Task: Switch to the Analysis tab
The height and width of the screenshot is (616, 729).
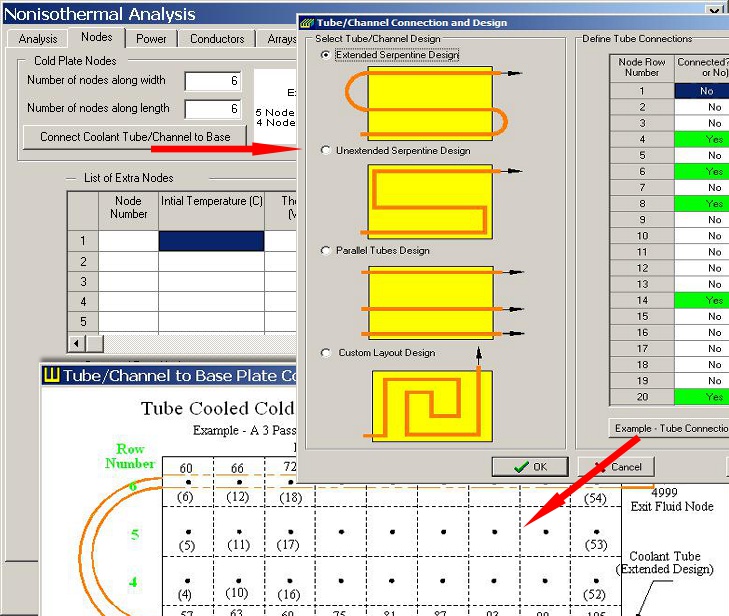Action: tap(38, 39)
